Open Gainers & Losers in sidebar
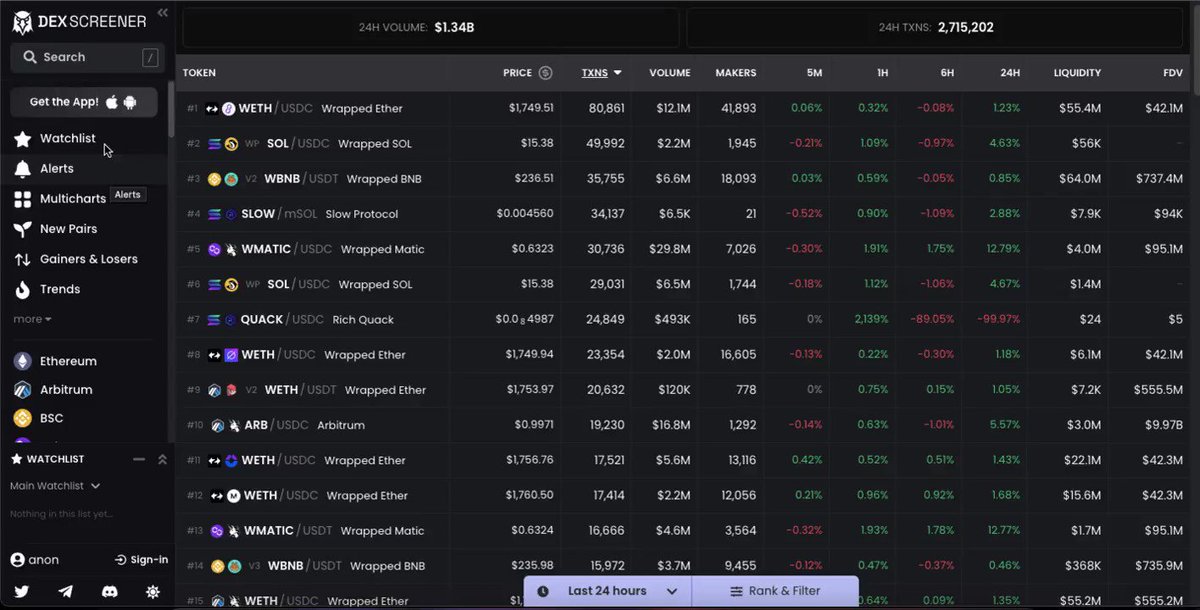The width and height of the screenshot is (1200, 610). pyautogui.click(x=88, y=259)
